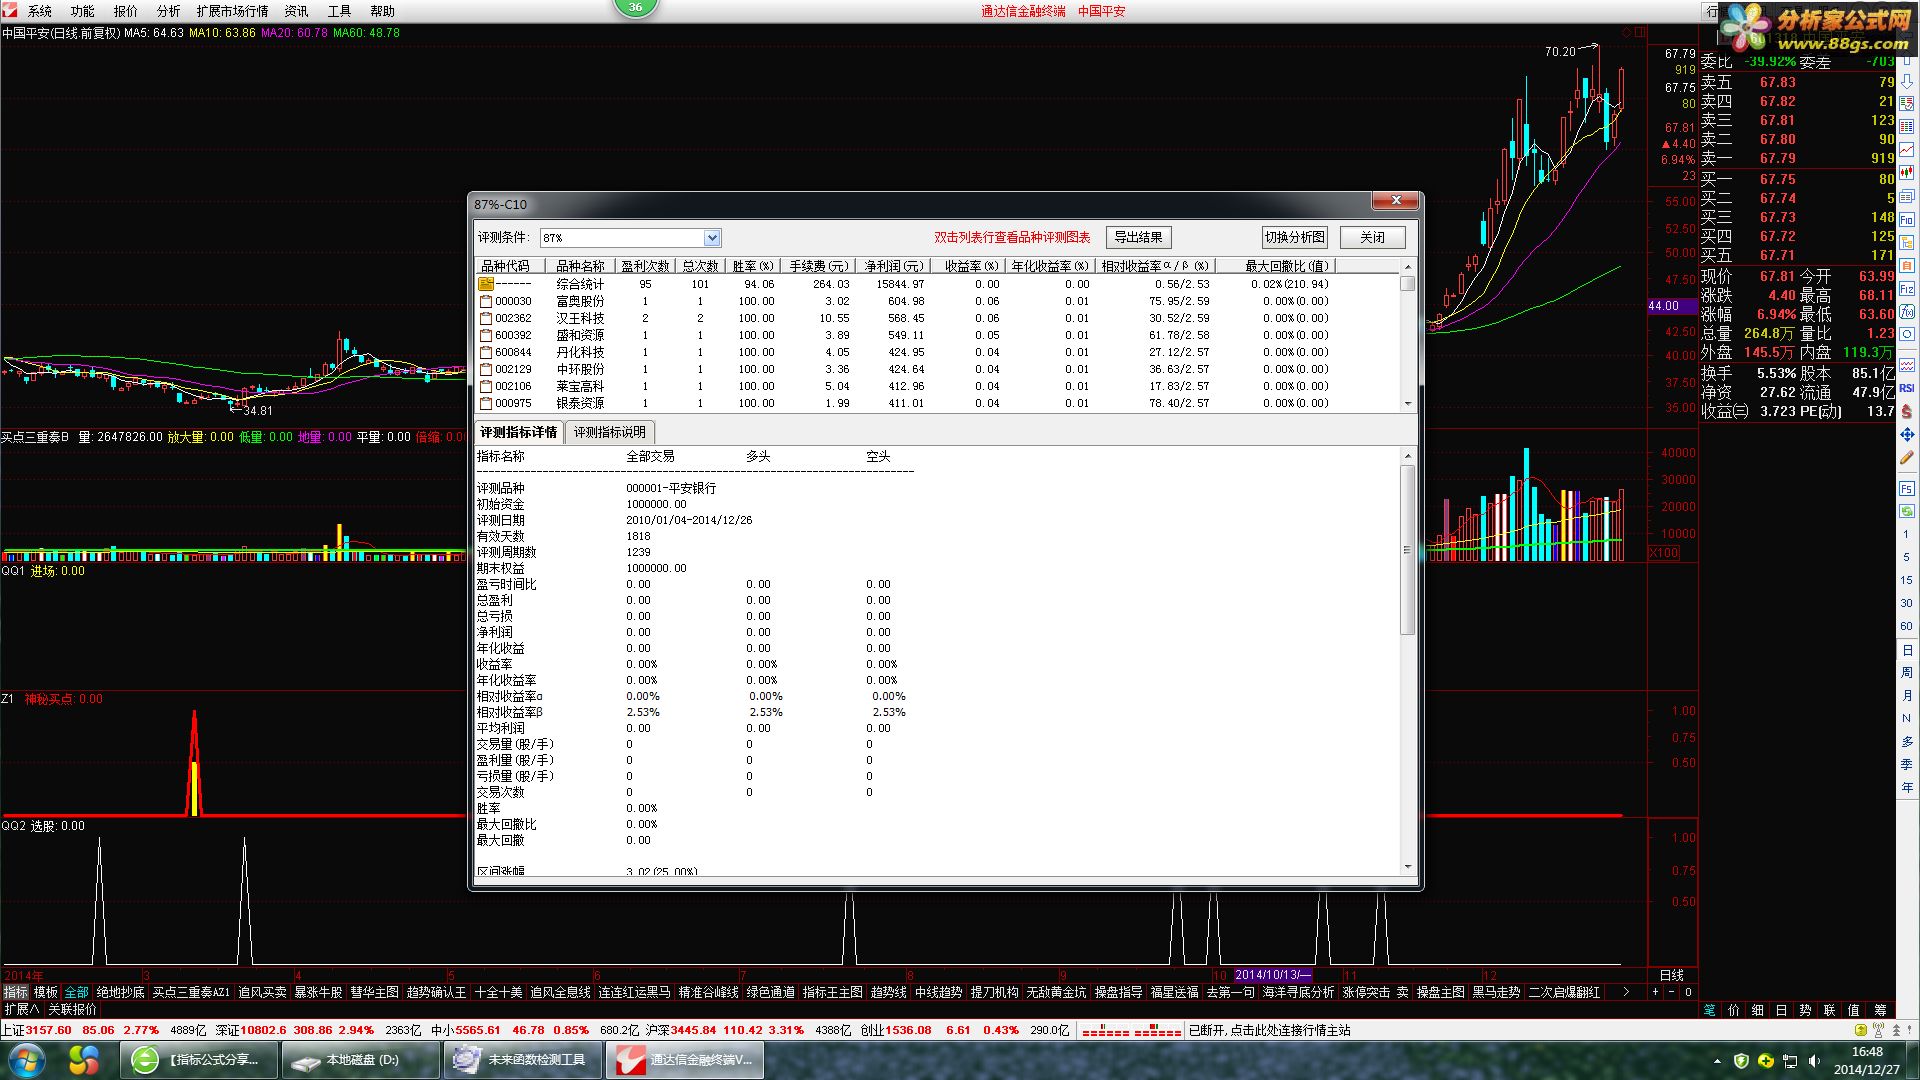The height and width of the screenshot is (1080, 1920).
Task: Apply the 十全十美 indicator
Action: tap(498, 992)
